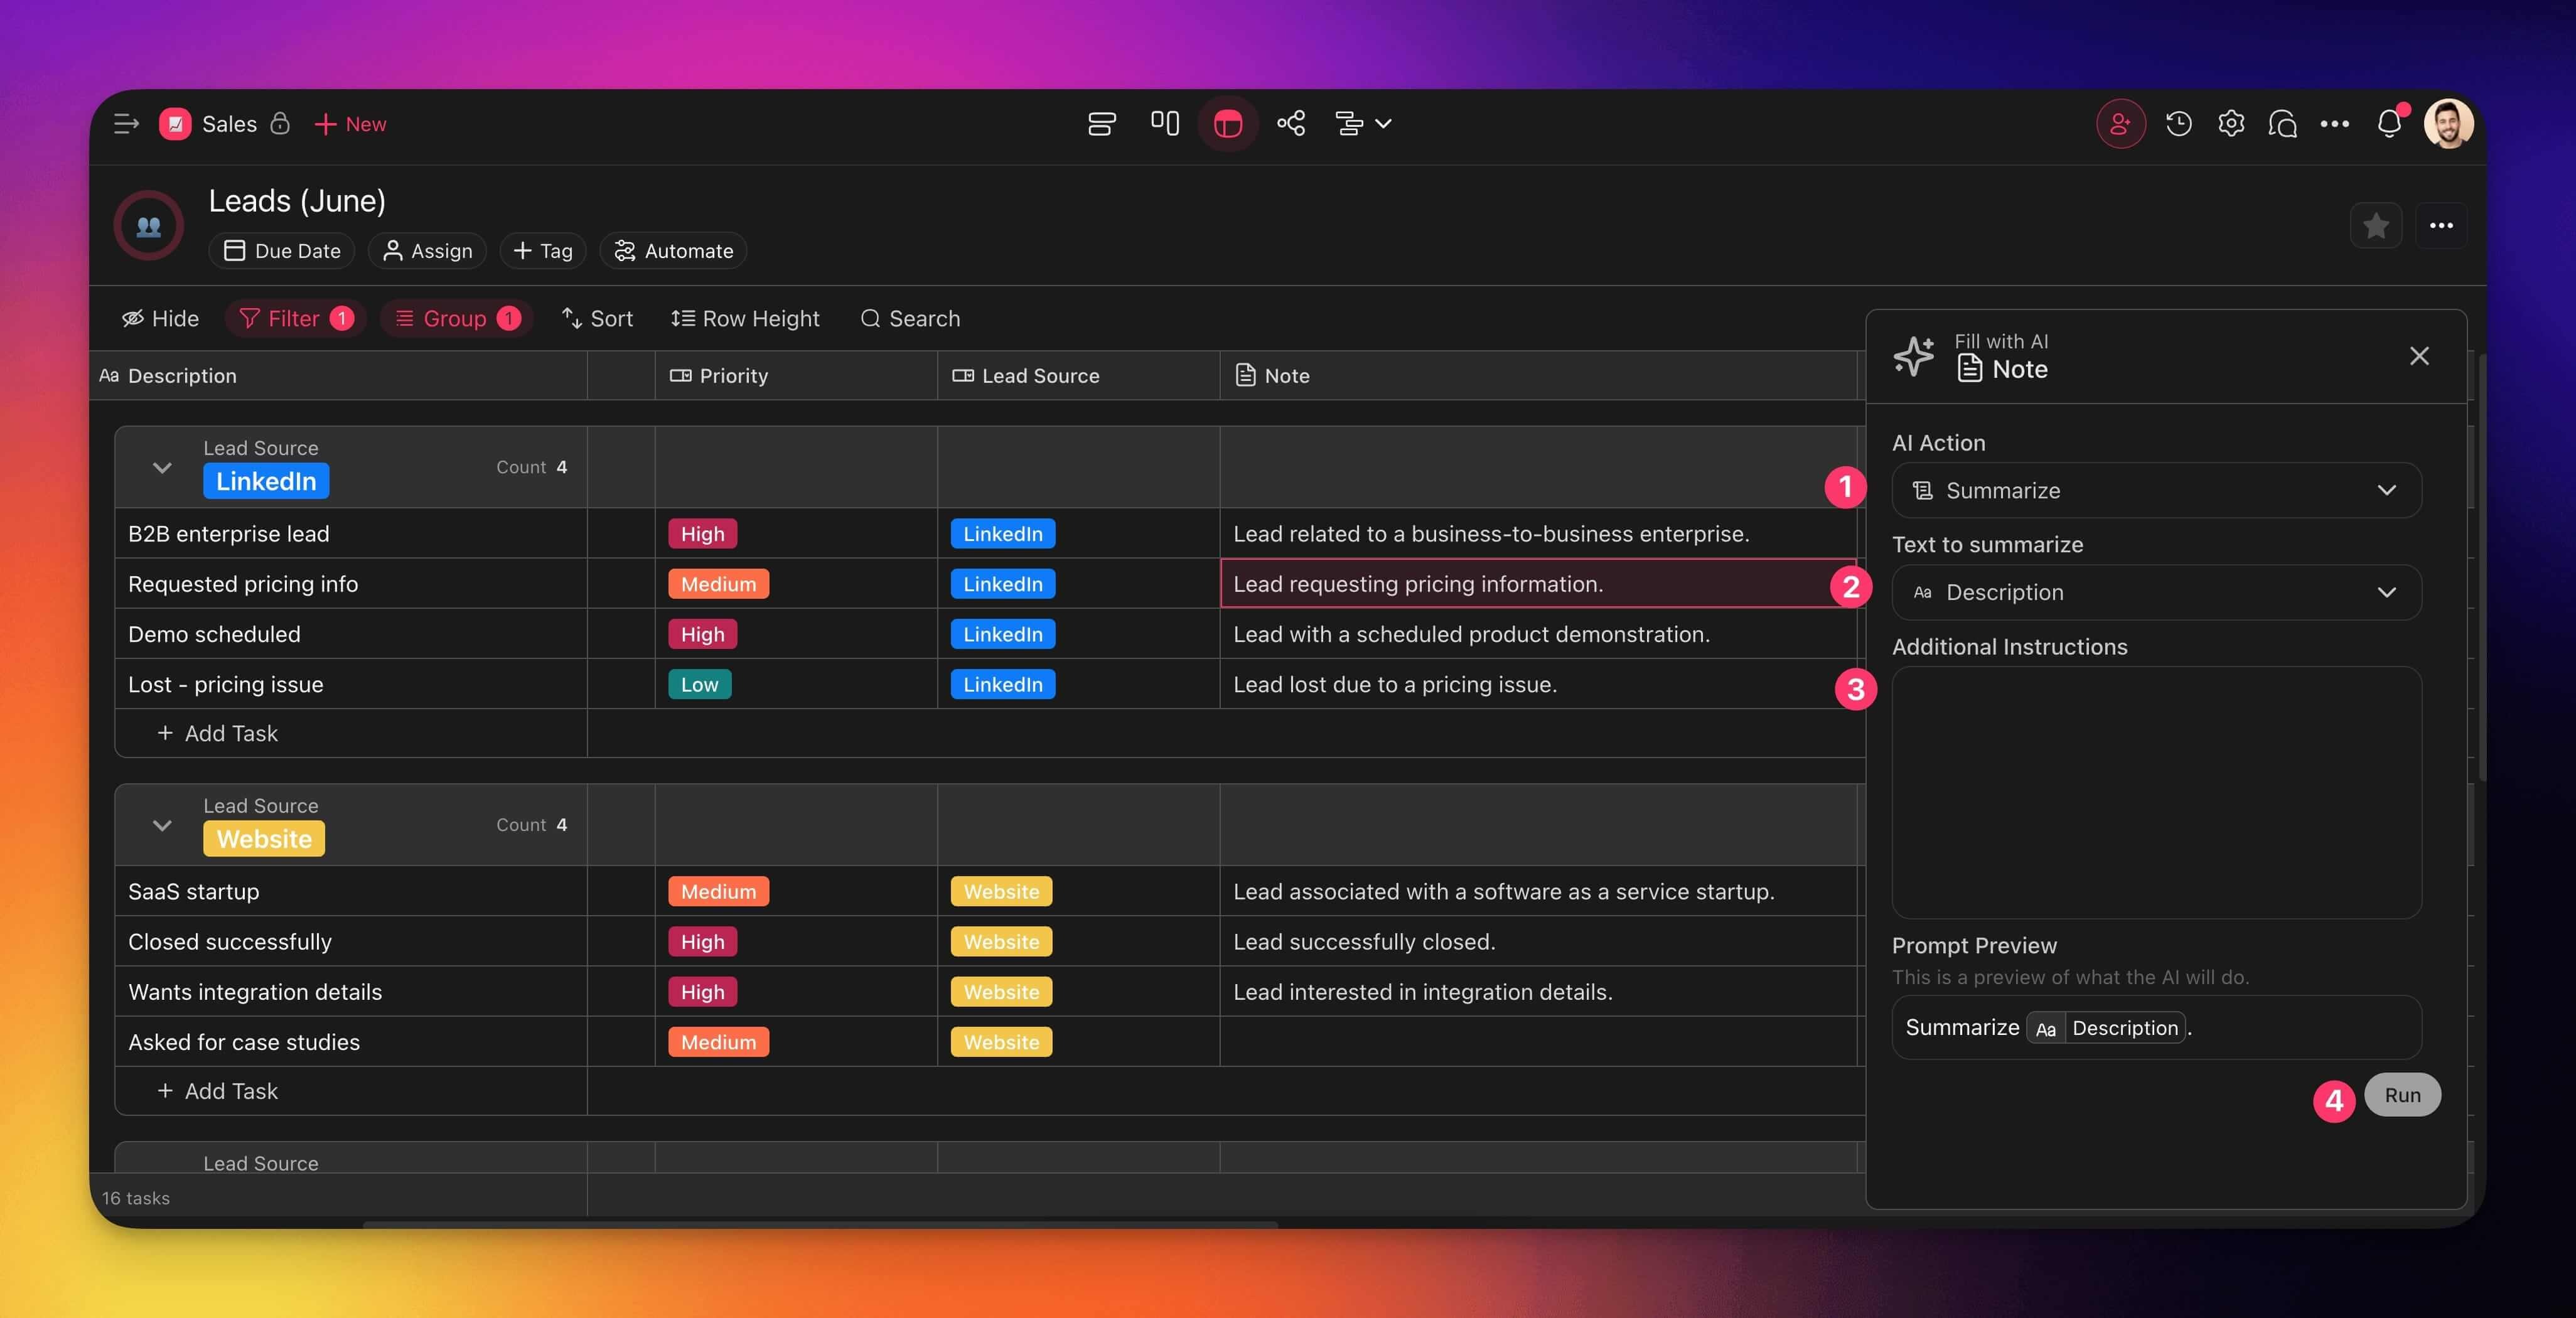This screenshot has width=2576, height=1318.
Task: Toggle Hide columns option
Action: 160,318
